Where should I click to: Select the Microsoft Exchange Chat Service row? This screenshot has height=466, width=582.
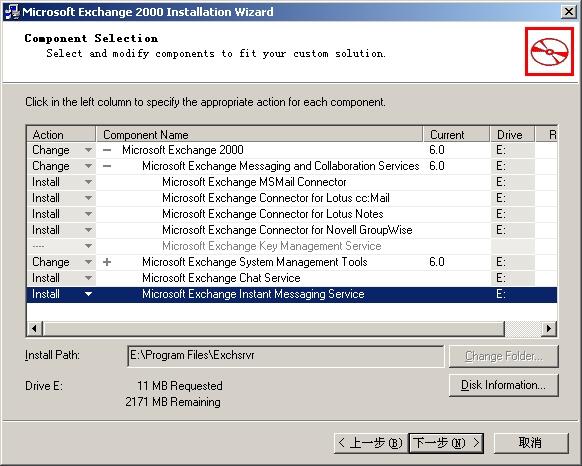pyautogui.click(x=292, y=278)
